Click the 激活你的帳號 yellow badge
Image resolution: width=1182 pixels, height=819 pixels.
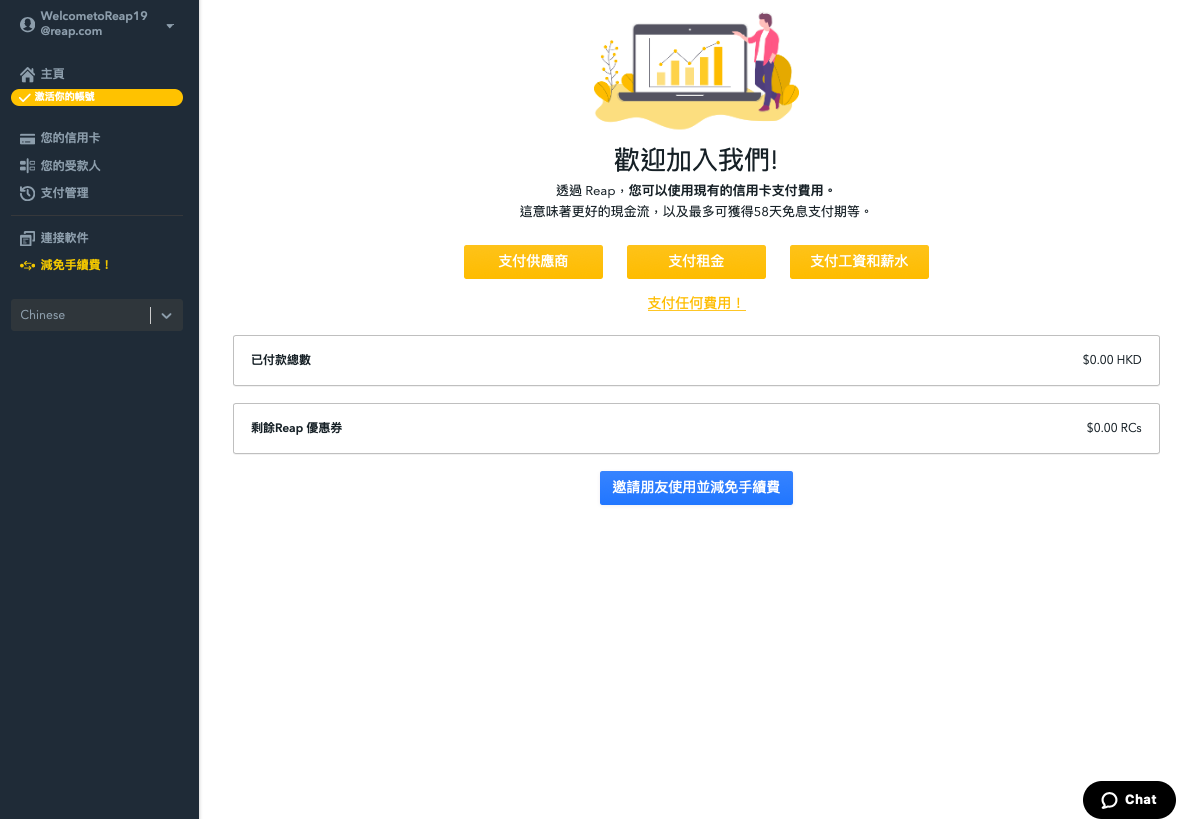pos(96,97)
